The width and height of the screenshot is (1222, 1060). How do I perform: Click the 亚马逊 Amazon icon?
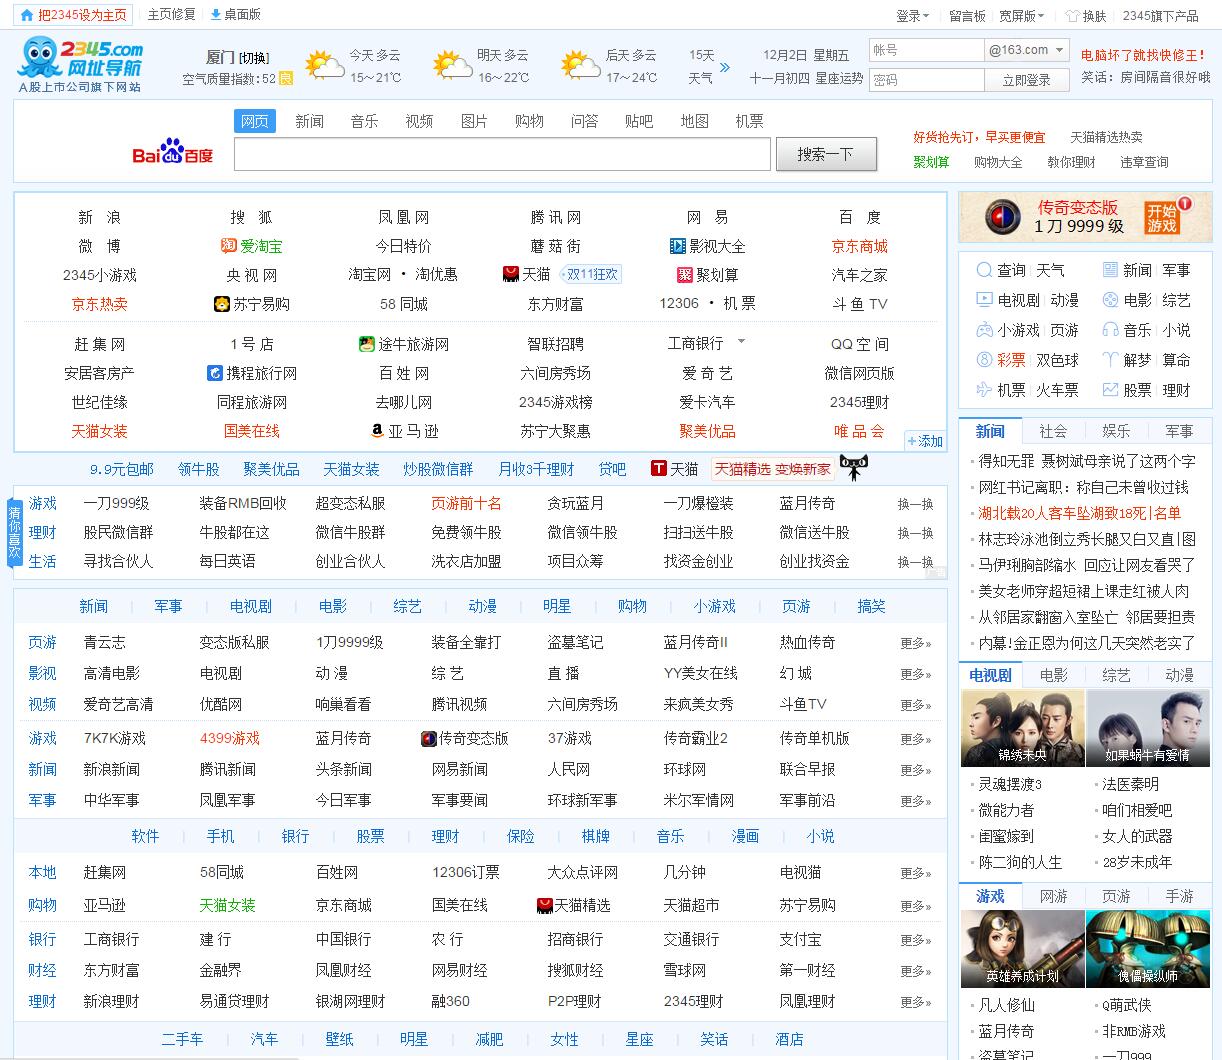coord(377,431)
